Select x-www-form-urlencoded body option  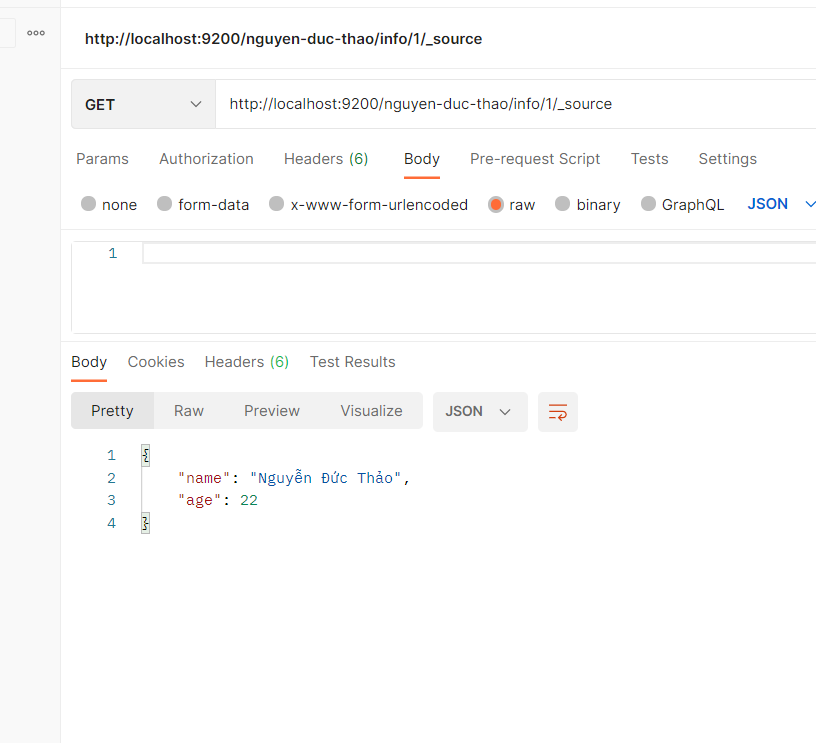(277, 204)
